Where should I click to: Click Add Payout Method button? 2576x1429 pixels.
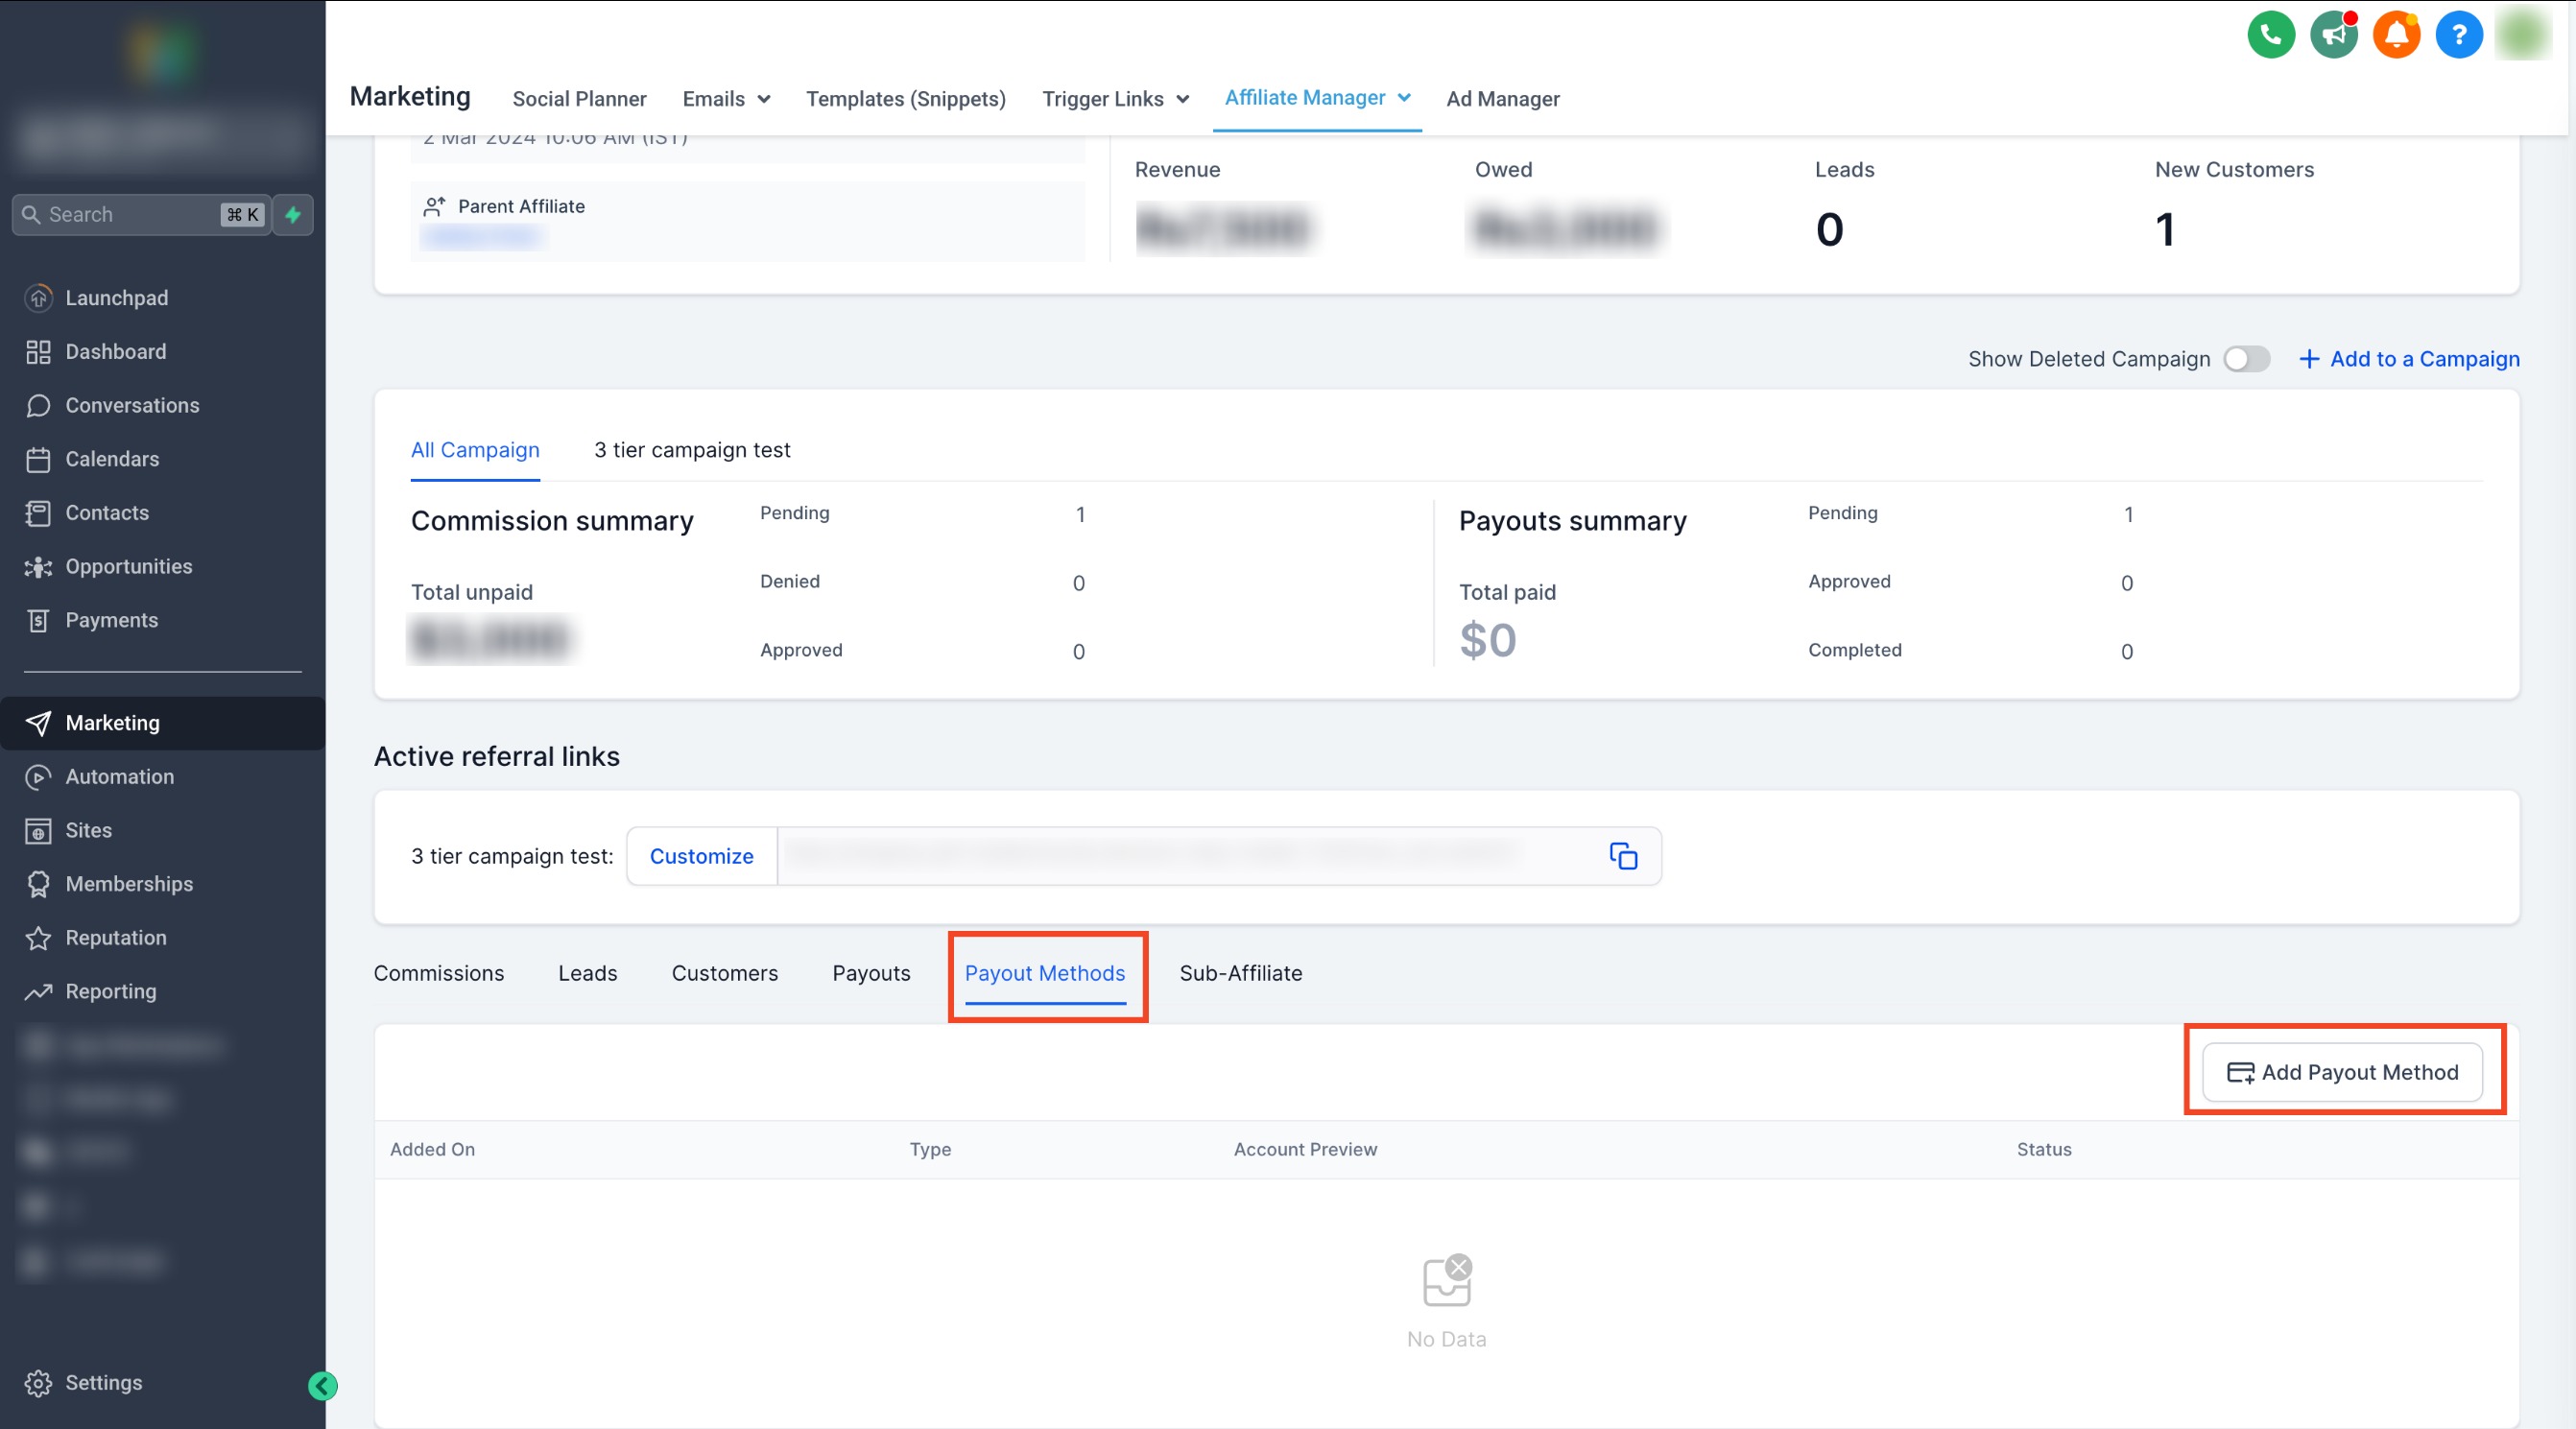click(x=2342, y=1072)
